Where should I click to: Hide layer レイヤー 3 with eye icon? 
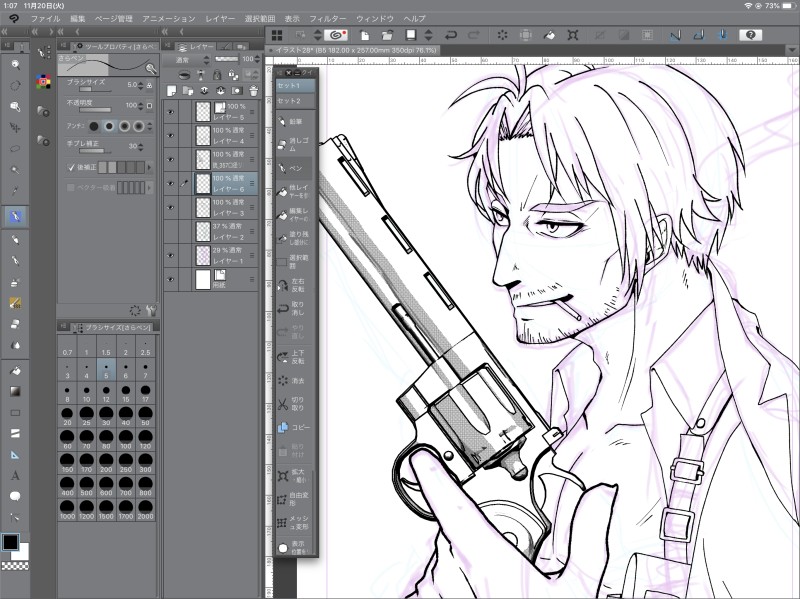(x=171, y=207)
